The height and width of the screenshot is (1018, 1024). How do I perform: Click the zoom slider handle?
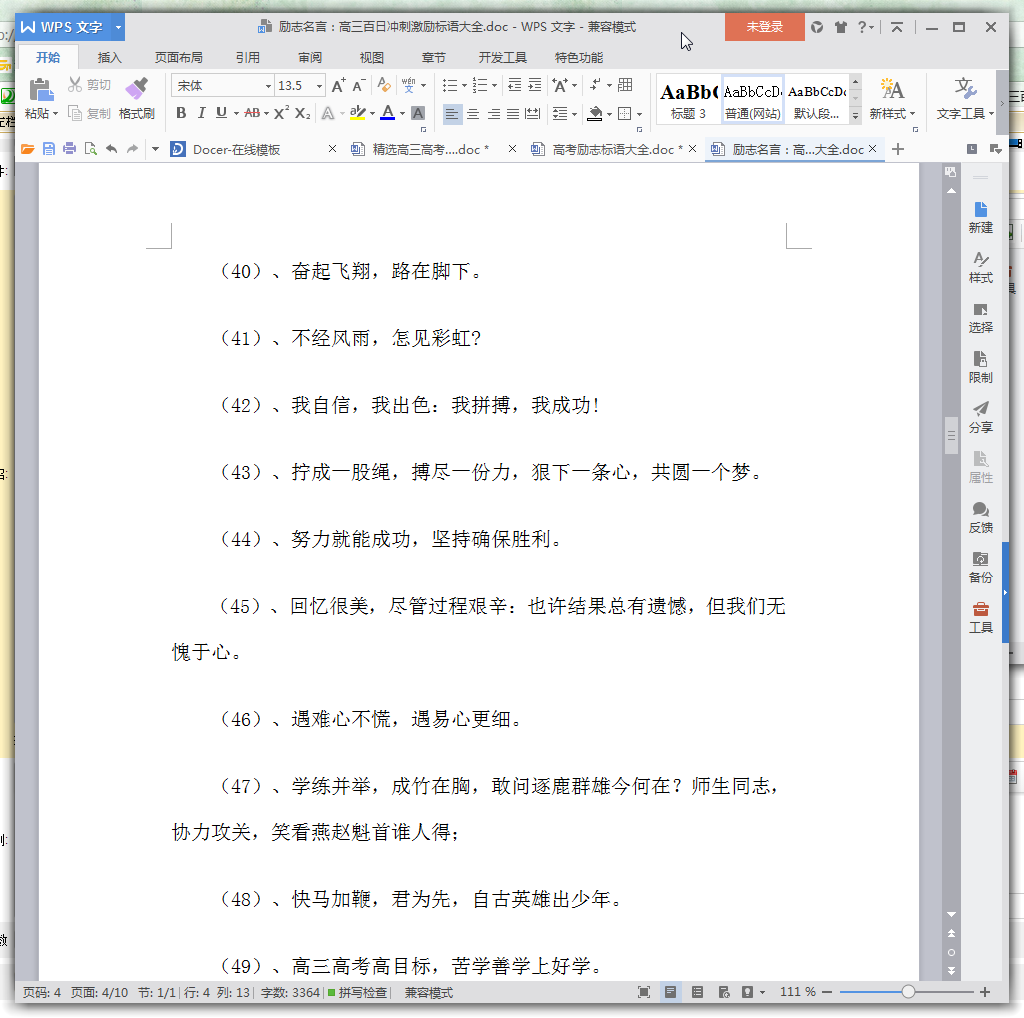tap(908, 992)
